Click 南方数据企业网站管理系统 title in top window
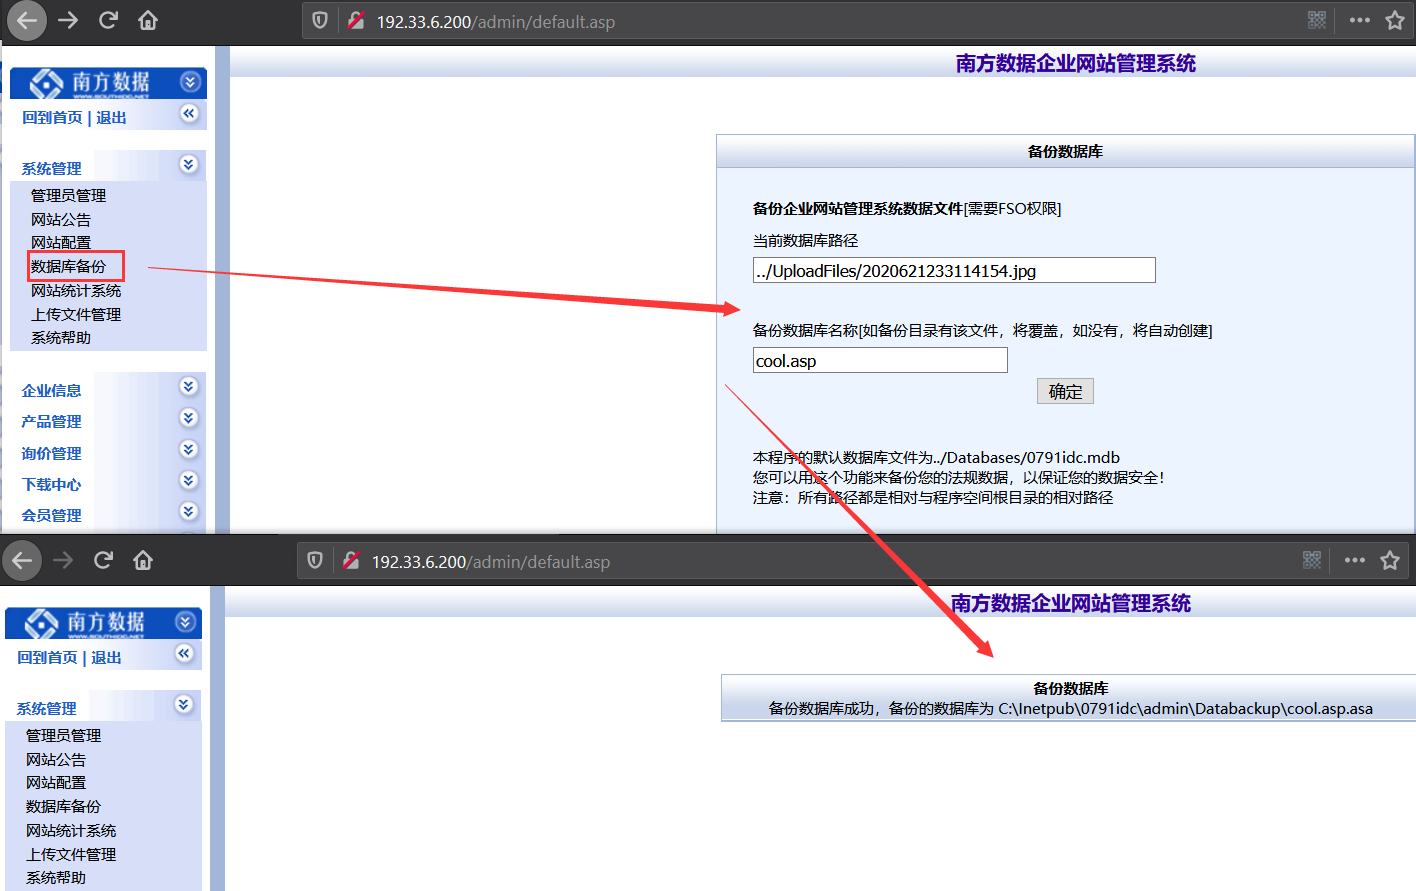 click(x=1076, y=64)
